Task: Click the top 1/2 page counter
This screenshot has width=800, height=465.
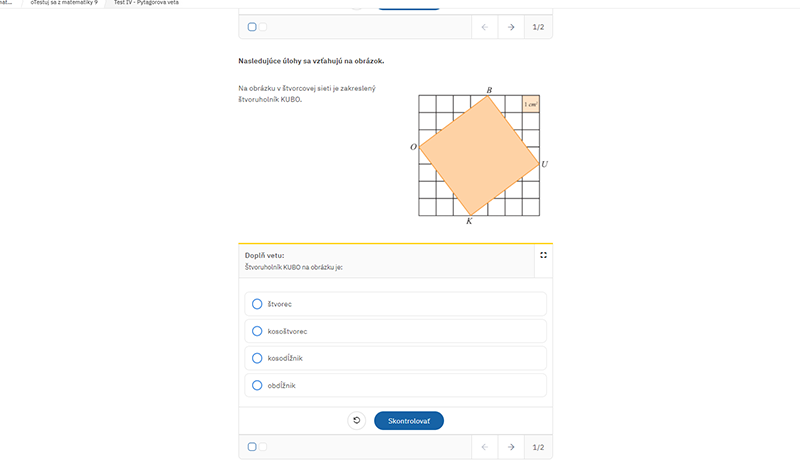Action: [538, 27]
